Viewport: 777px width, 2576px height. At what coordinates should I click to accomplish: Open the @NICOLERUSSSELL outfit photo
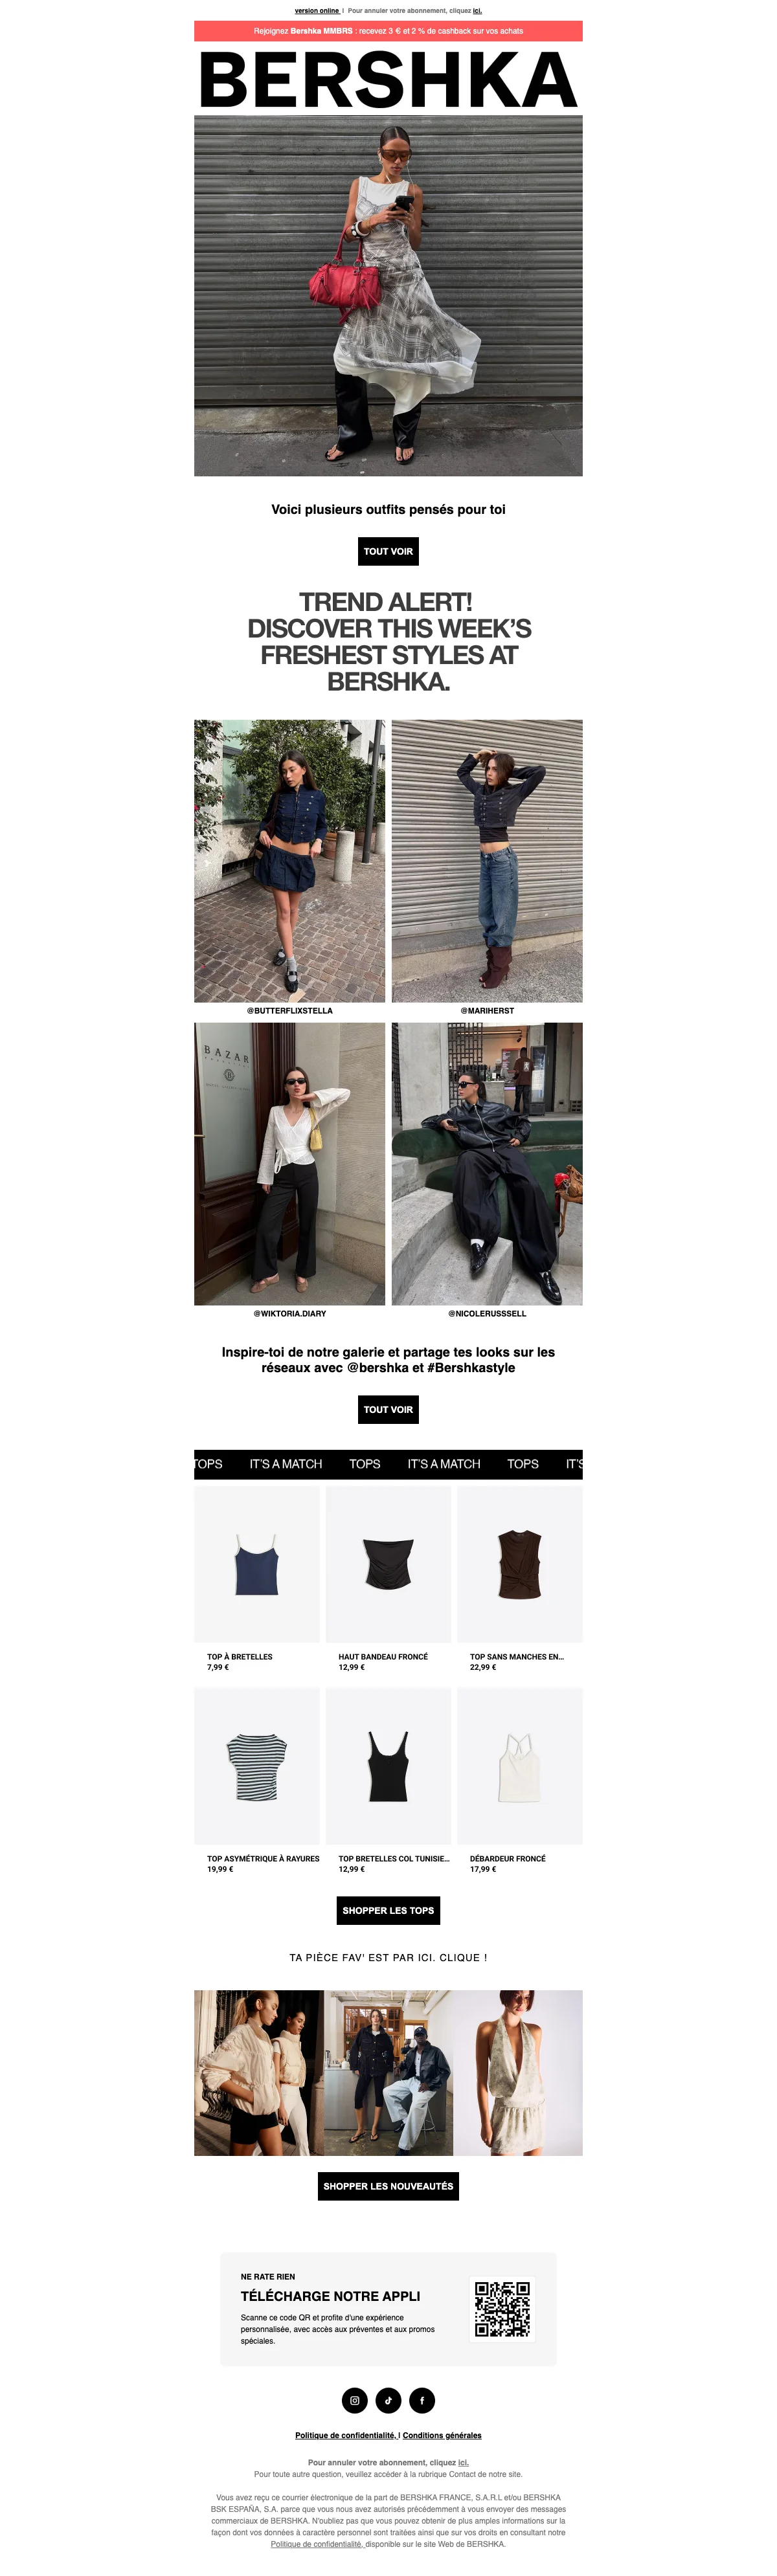coord(487,1163)
